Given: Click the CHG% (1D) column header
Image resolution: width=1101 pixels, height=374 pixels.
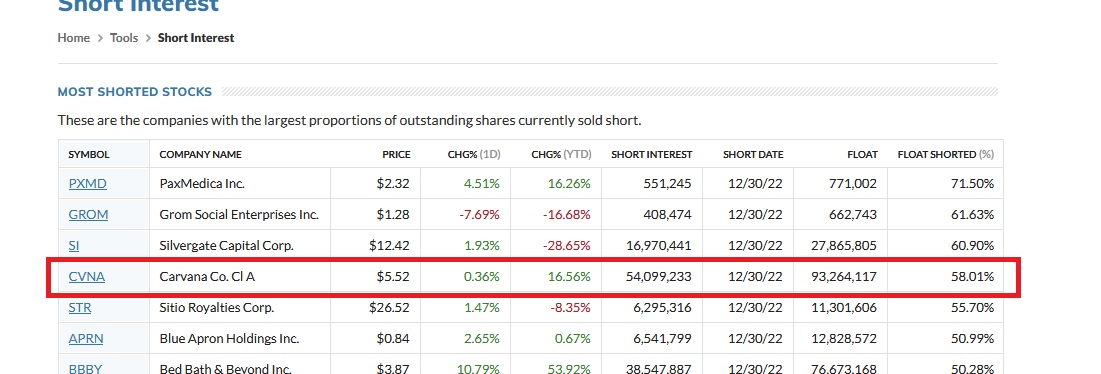Looking at the screenshot, I should tap(474, 154).
